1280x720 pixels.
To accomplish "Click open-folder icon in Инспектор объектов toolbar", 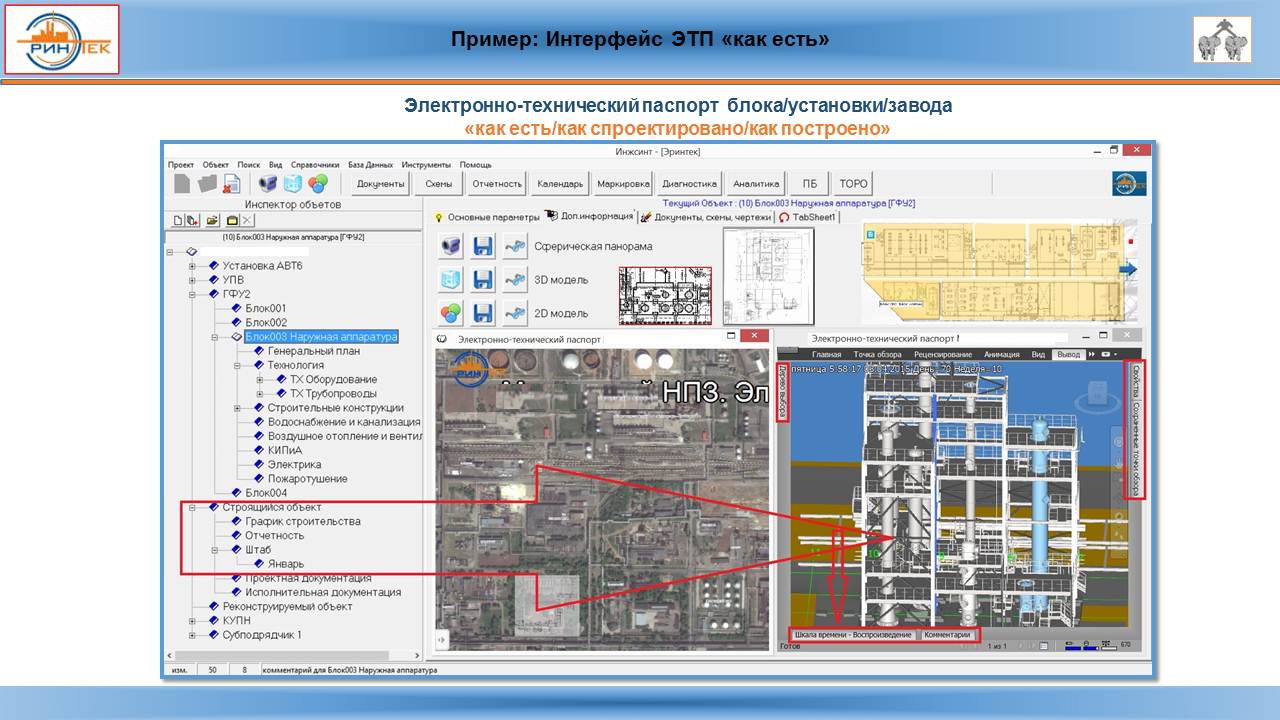I will [x=212, y=220].
